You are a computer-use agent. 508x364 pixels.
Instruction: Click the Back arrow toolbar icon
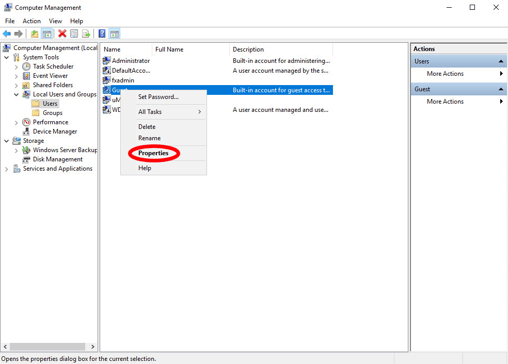[7, 34]
